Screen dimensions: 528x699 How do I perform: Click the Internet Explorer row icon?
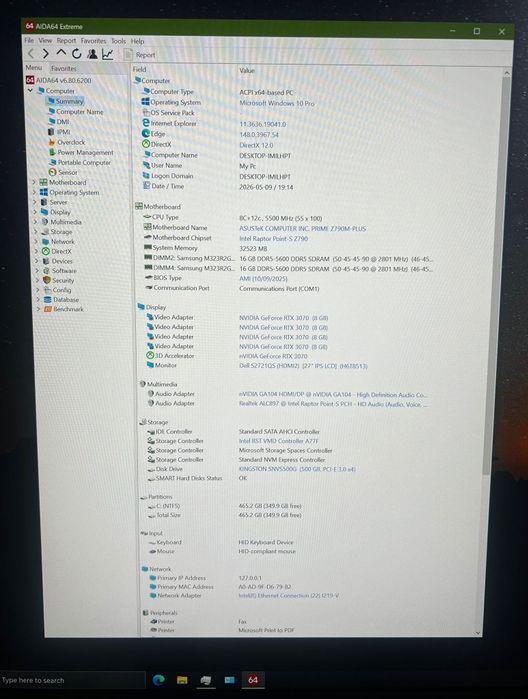[145, 123]
